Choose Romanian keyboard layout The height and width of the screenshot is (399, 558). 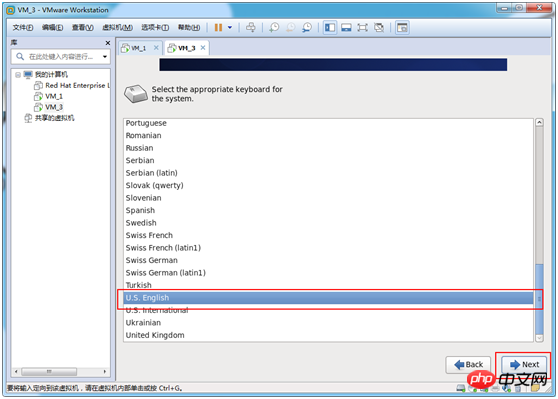tap(328, 136)
